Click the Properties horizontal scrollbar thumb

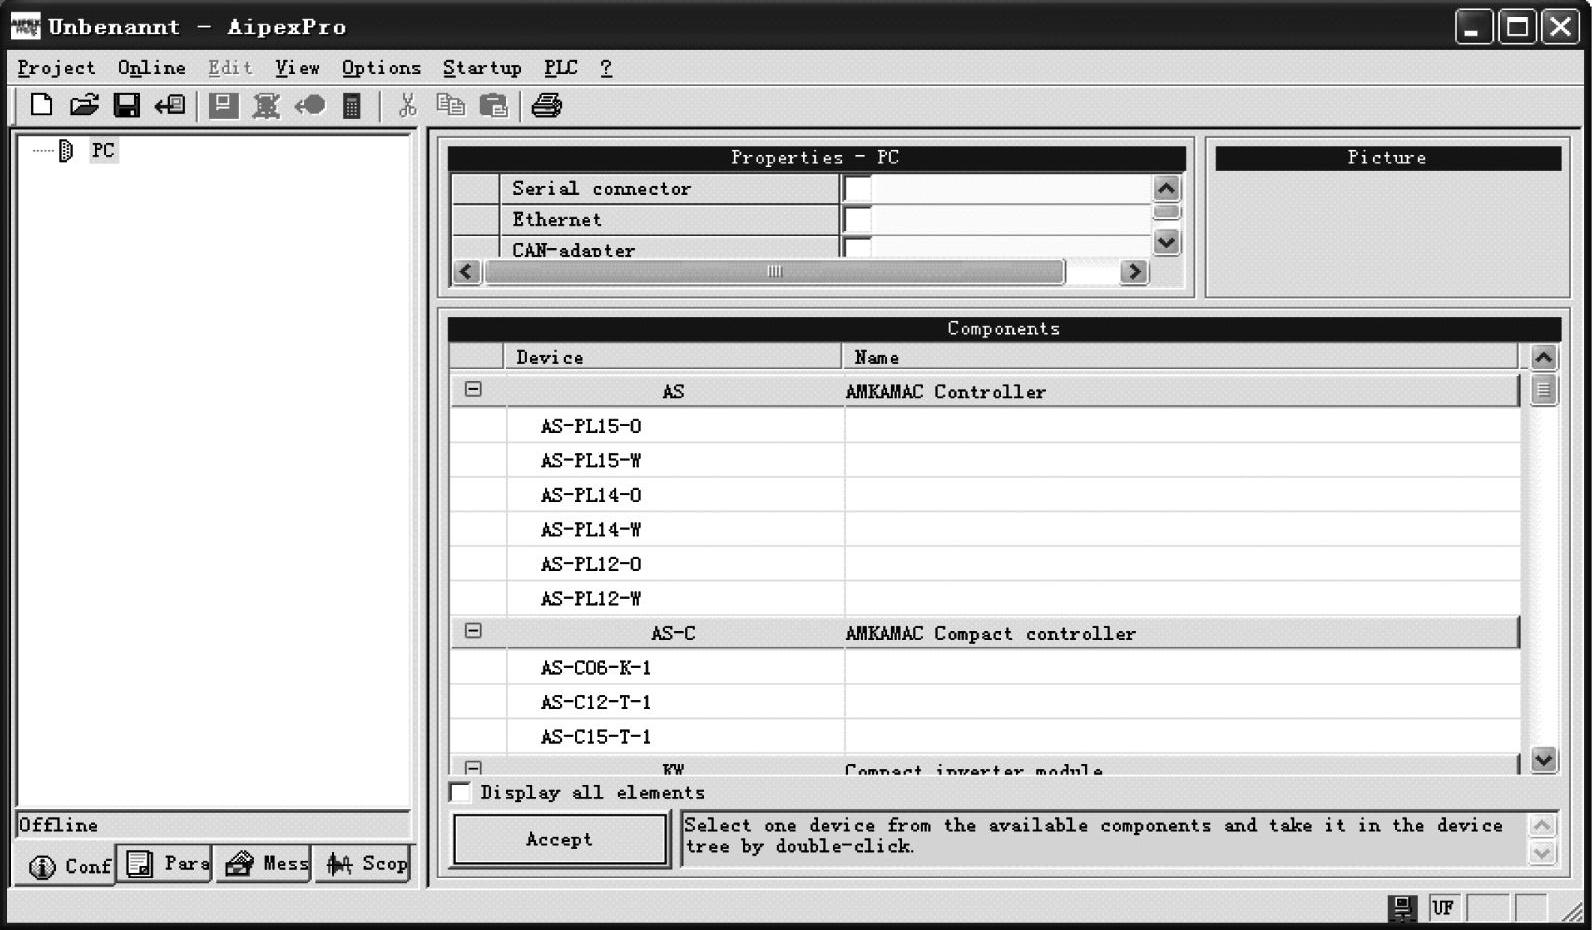point(774,271)
